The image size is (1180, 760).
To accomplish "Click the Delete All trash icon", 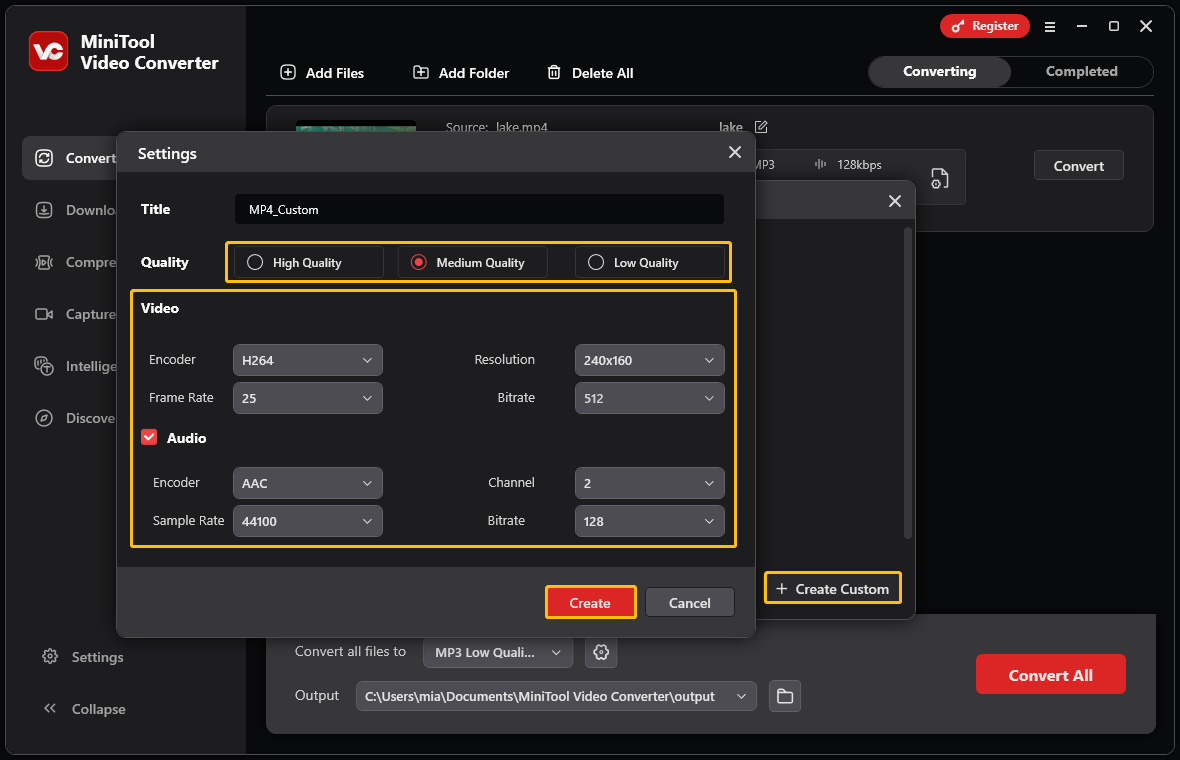I will click(x=554, y=72).
